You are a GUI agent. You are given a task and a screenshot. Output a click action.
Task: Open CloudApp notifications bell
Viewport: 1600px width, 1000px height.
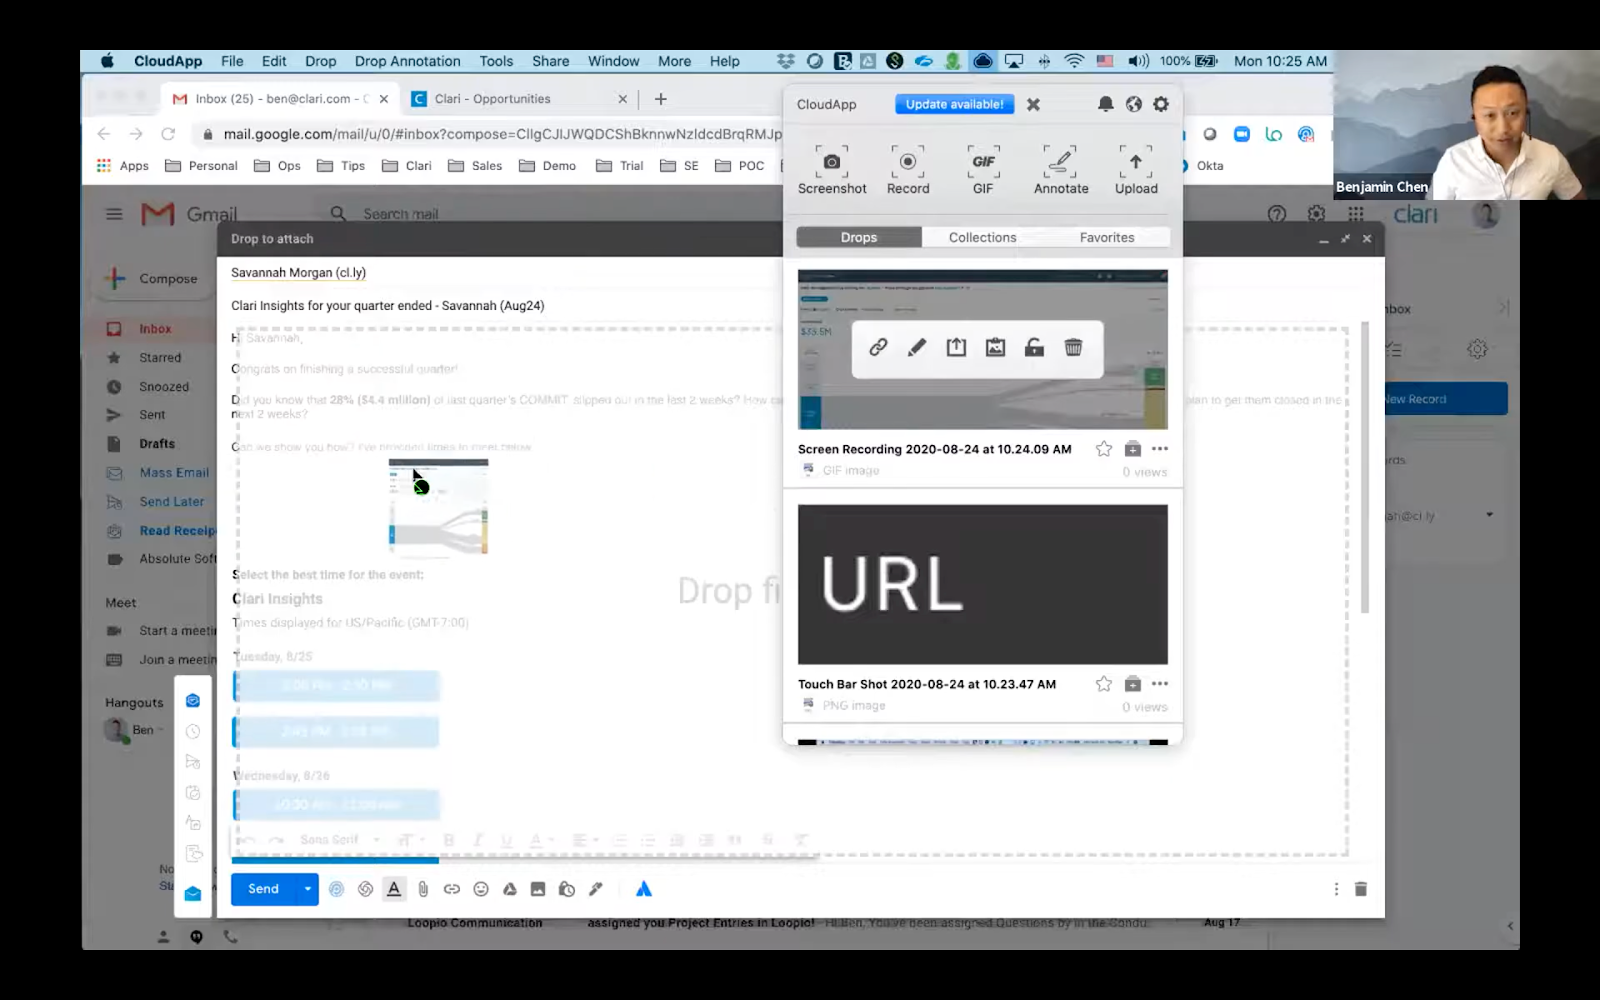tap(1105, 104)
